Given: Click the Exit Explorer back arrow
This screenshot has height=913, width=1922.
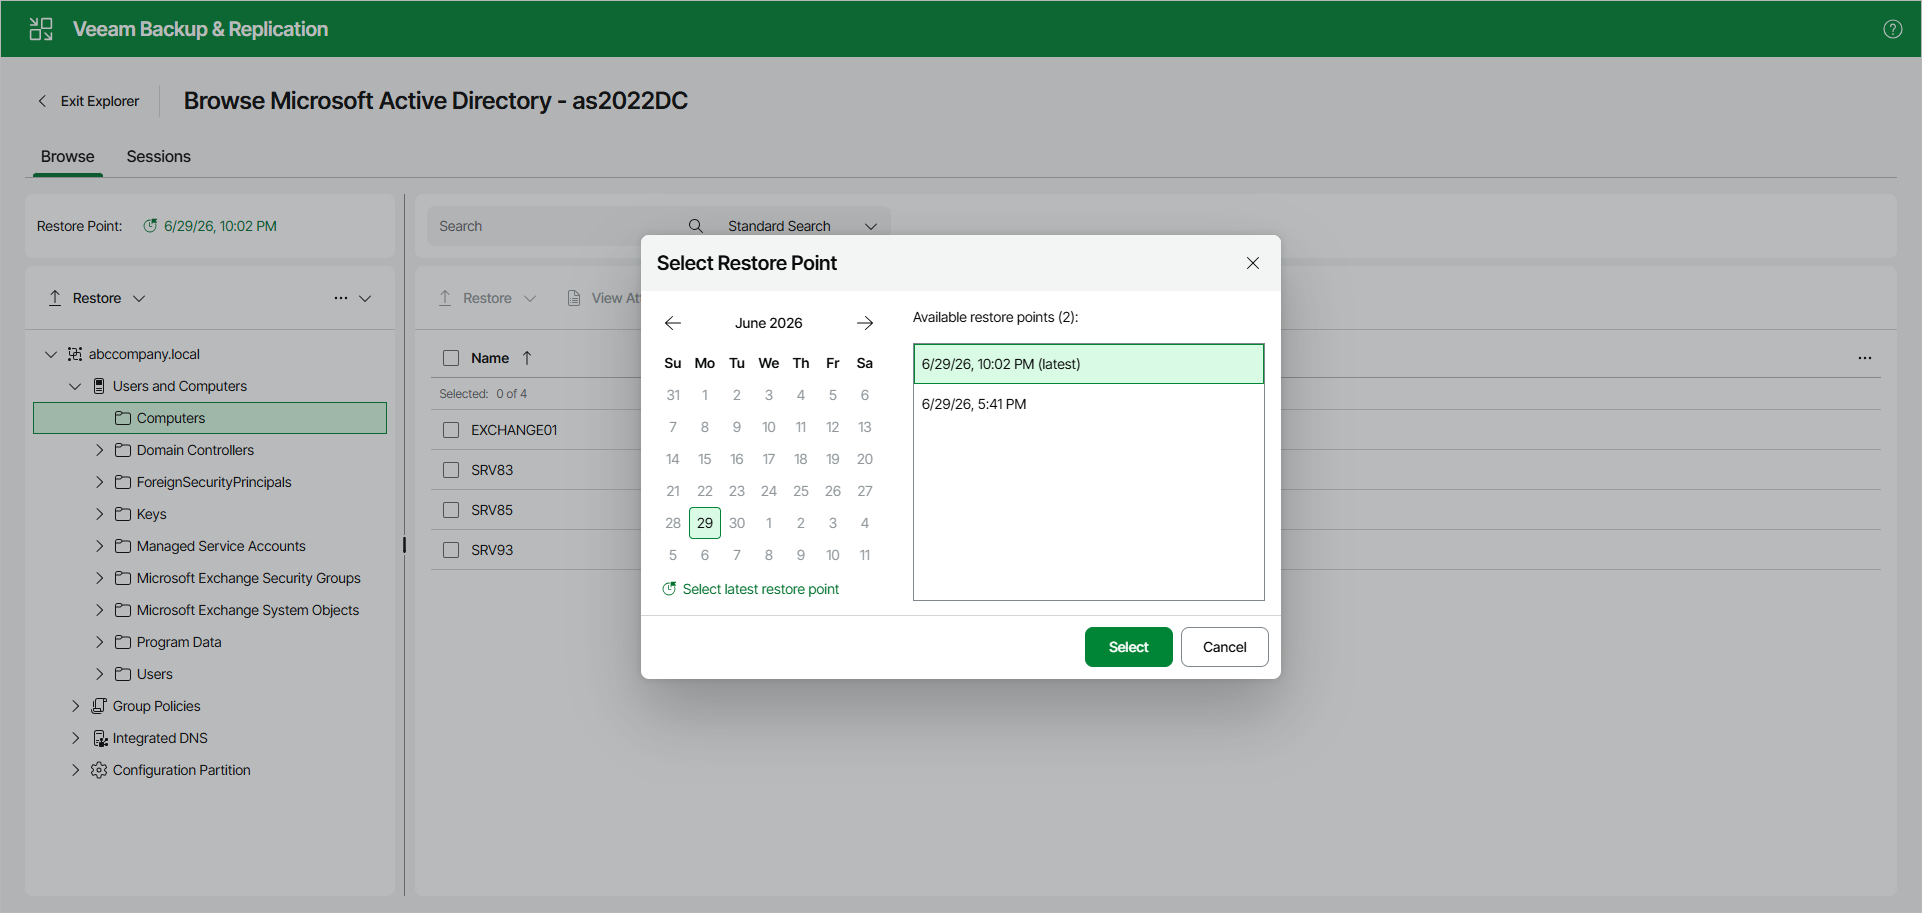Looking at the screenshot, I should click(42, 101).
